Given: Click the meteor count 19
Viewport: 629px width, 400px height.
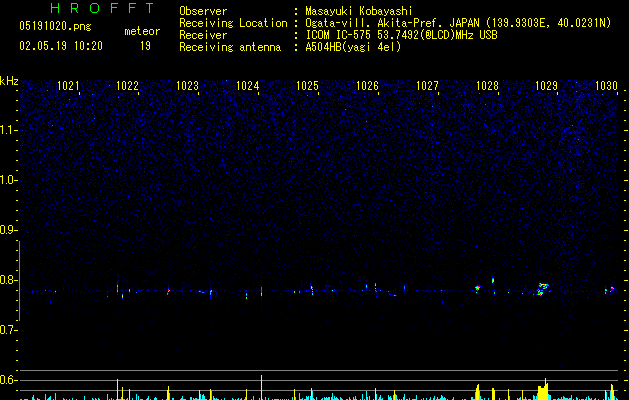Looking at the screenshot, I should (145, 46).
